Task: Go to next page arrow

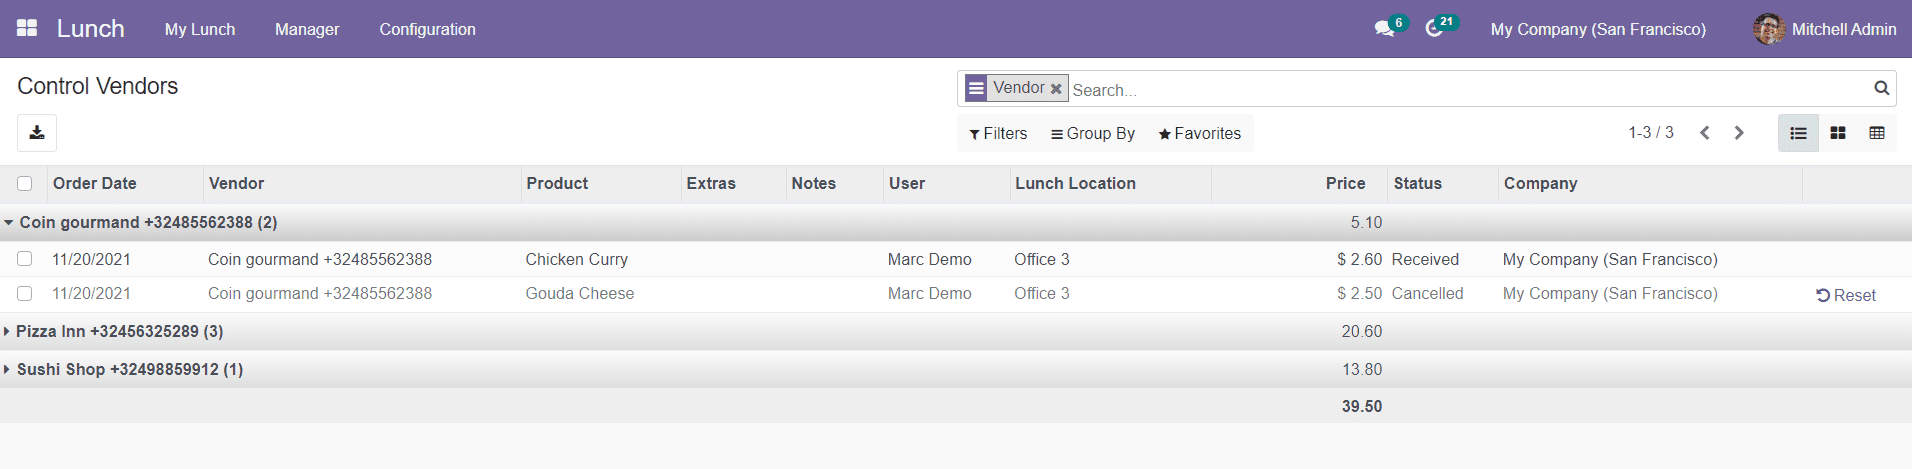Action: [1739, 133]
